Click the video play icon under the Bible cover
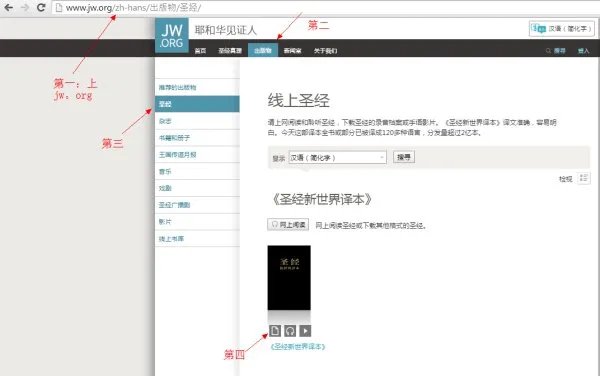Viewport: 600px width, 376px height. 305,330
